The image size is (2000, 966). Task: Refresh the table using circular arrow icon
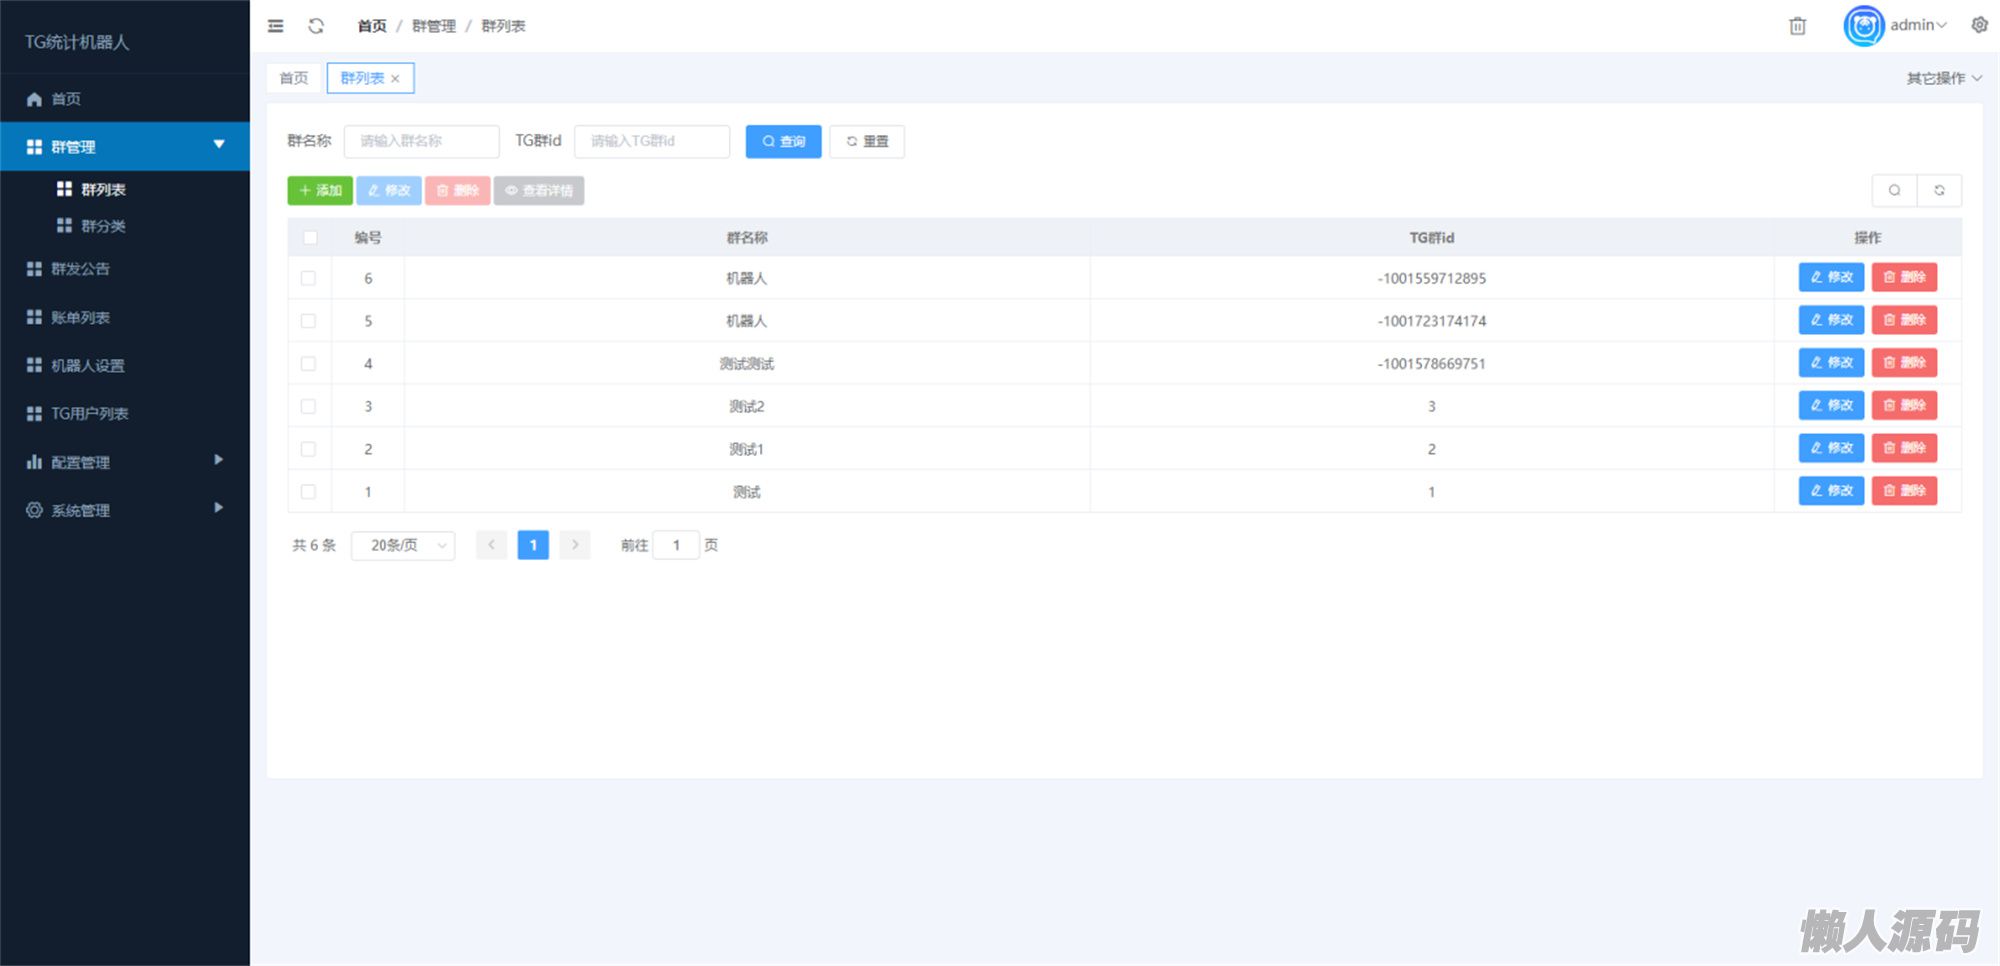(x=1939, y=190)
